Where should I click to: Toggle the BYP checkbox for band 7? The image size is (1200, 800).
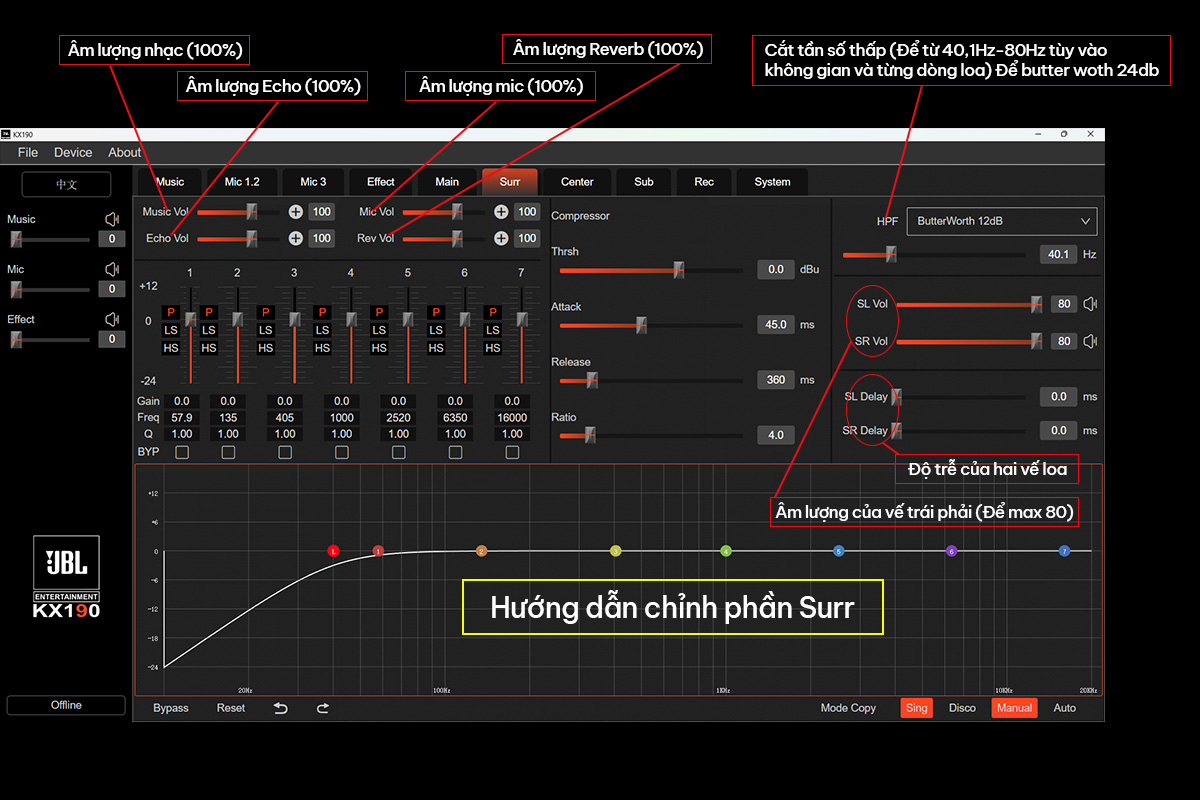[512, 452]
